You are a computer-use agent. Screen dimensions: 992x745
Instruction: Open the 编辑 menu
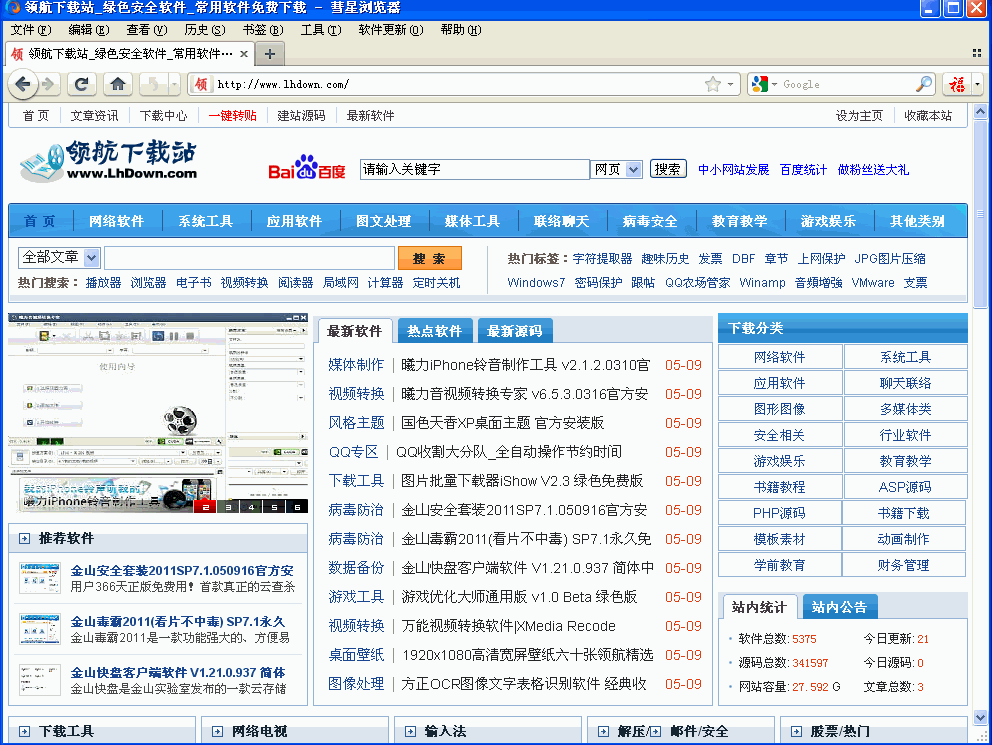(89, 30)
